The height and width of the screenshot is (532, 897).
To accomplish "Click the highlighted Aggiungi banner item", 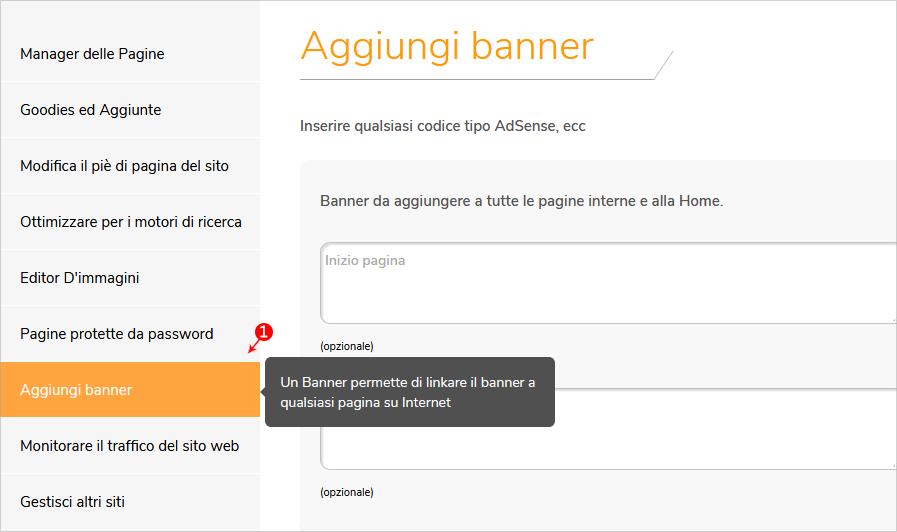I will (x=130, y=390).
